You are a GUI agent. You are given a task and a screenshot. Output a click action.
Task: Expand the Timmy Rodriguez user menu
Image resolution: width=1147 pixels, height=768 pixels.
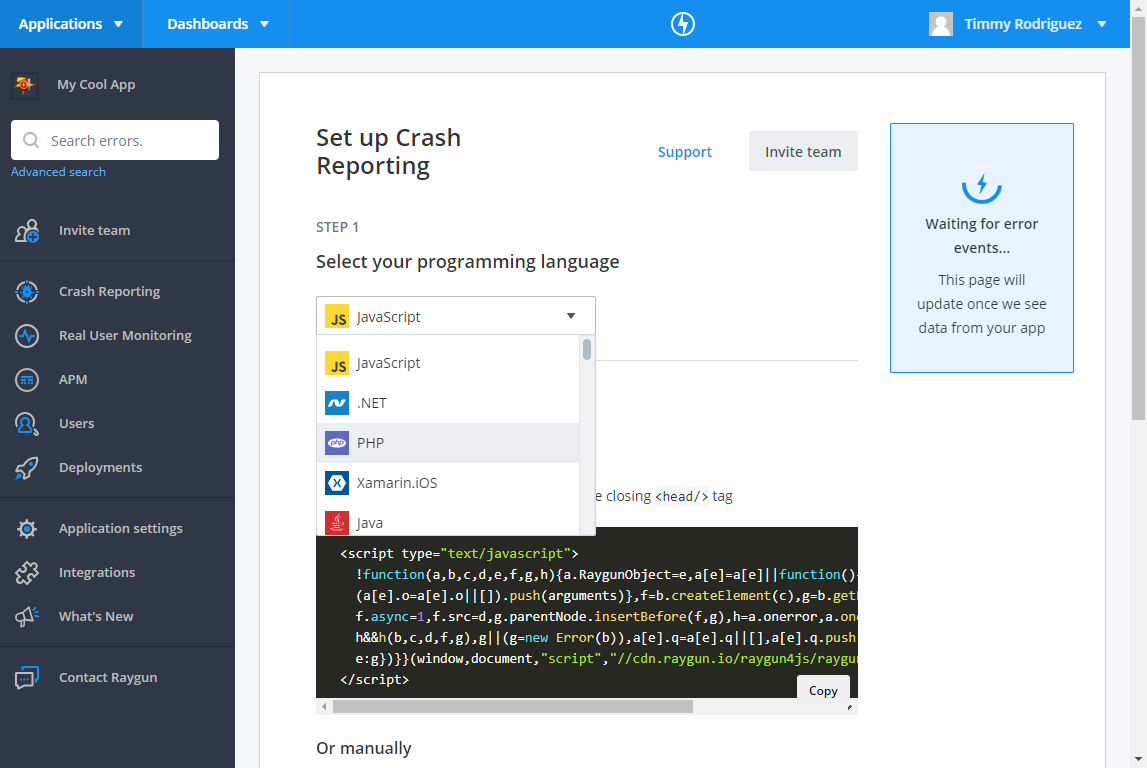click(x=1018, y=24)
